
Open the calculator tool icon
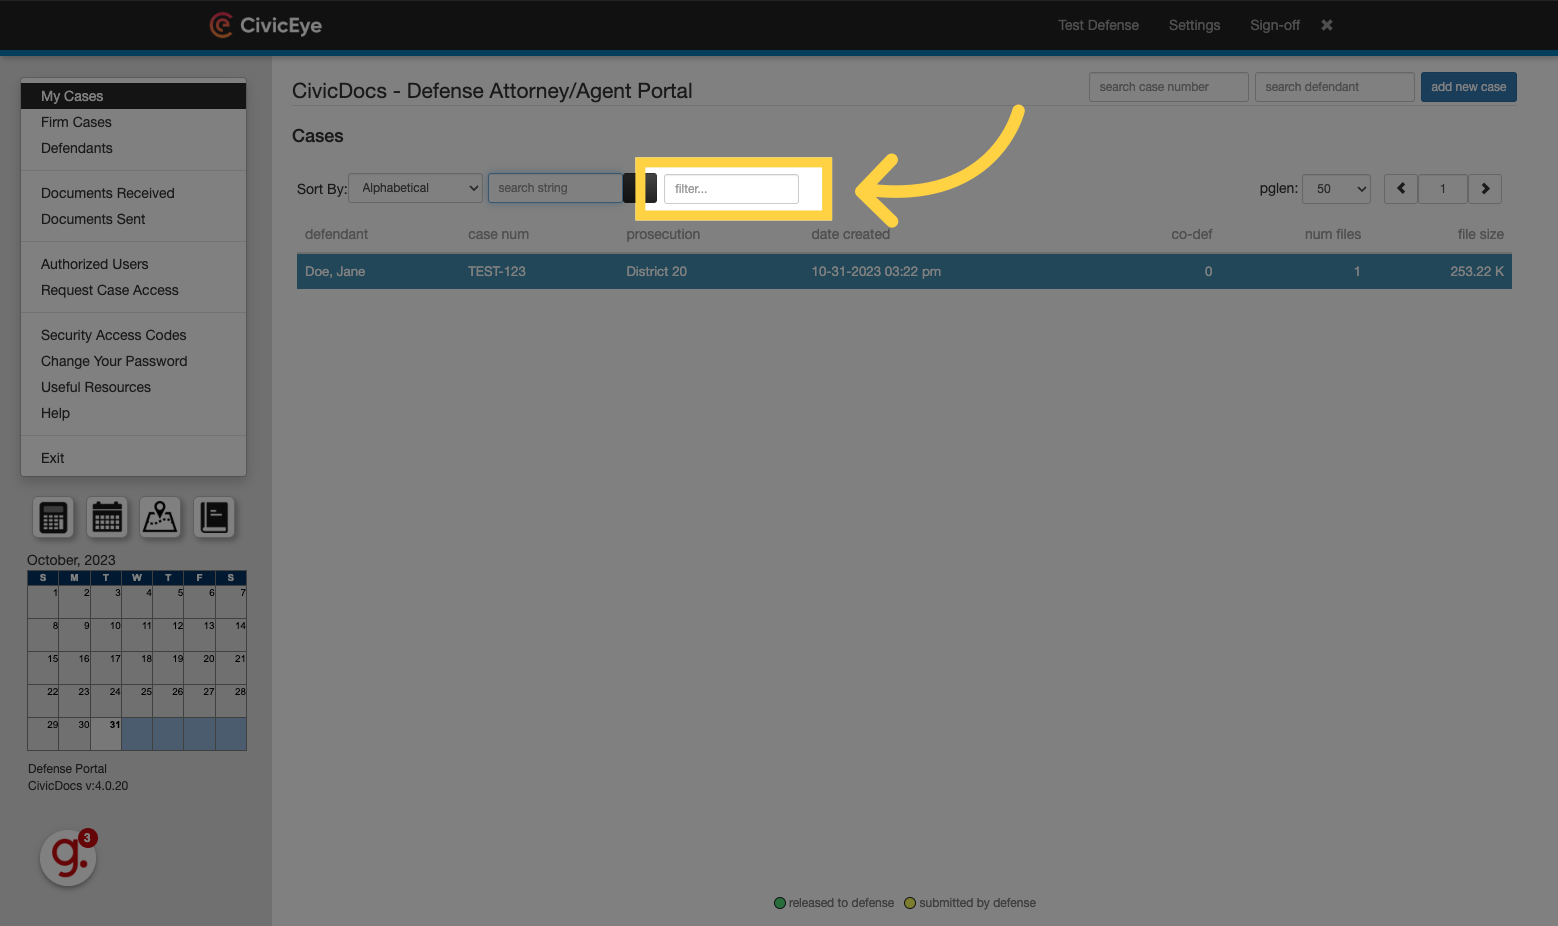coord(53,517)
